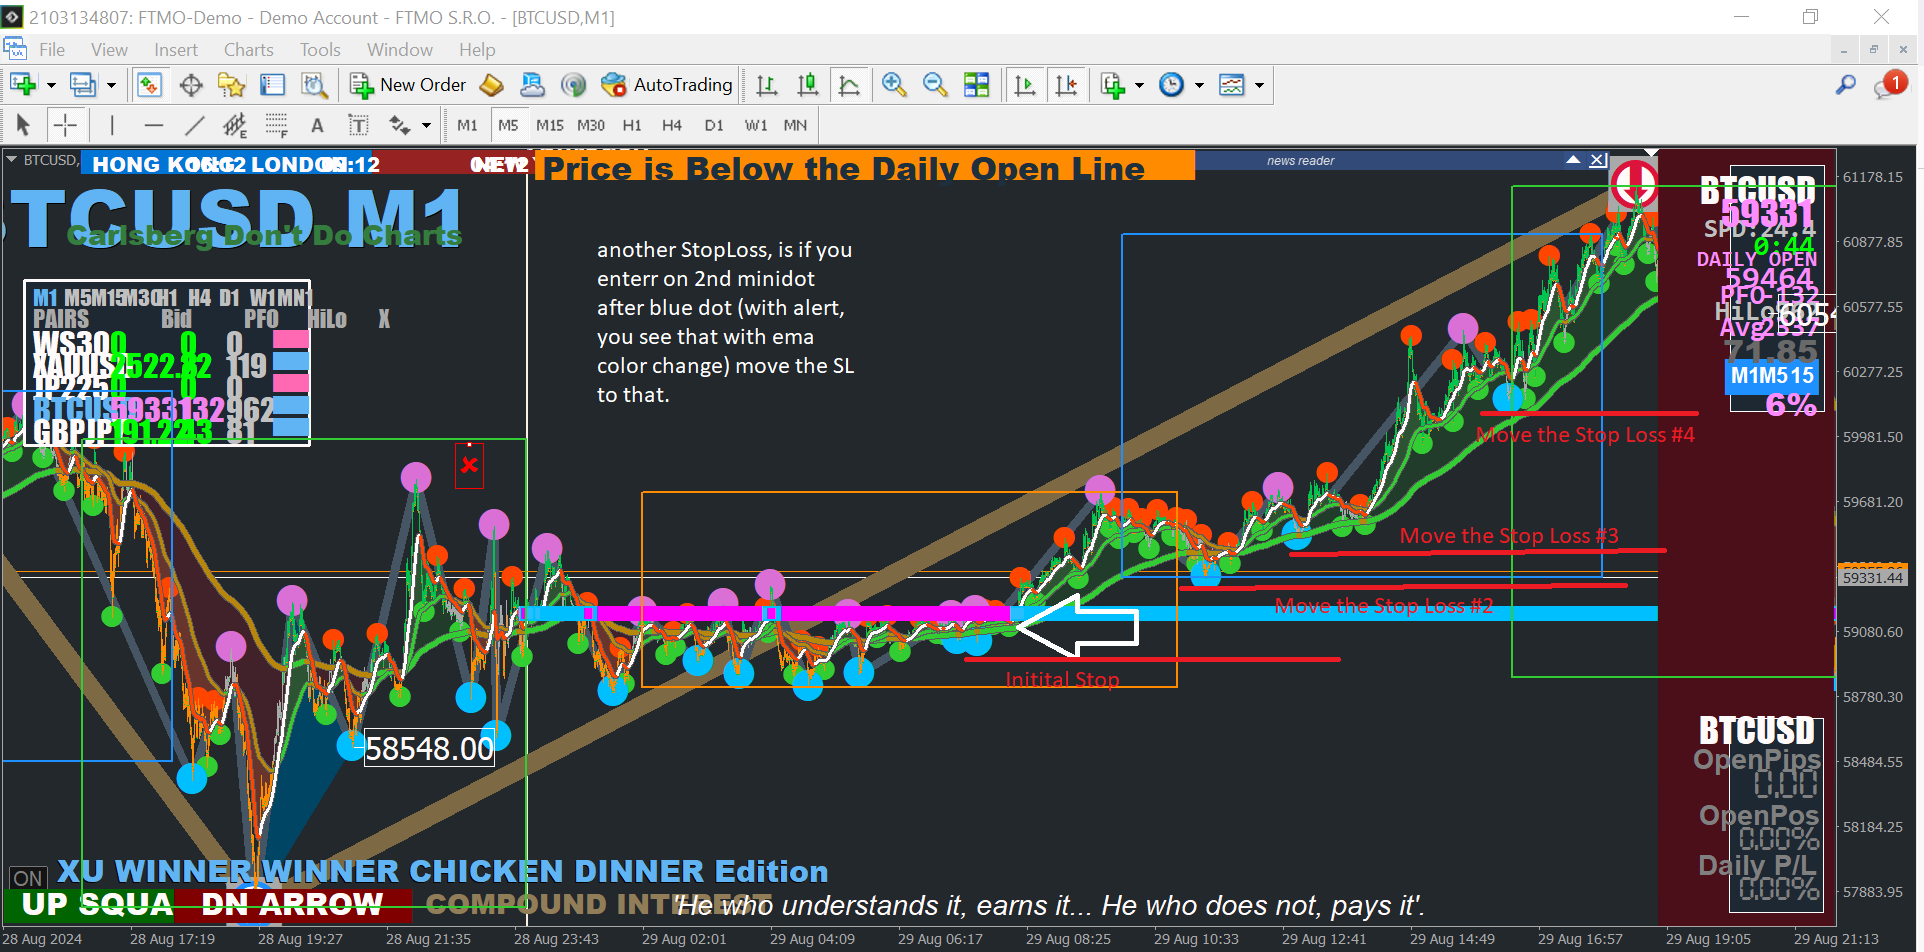The height and width of the screenshot is (952, 1924).
Task: Open the search magnifier icon
Action: [x=1846, y=85]
